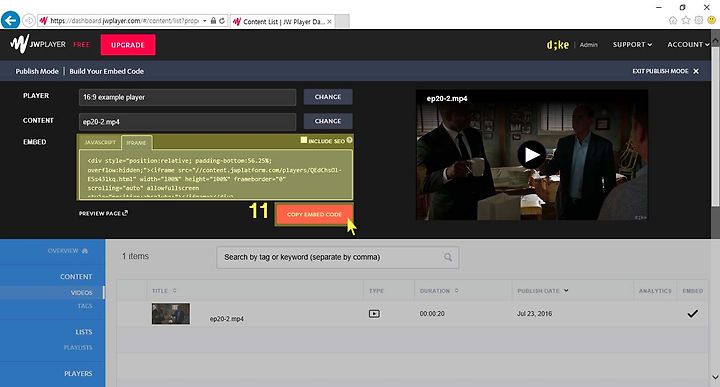Image resolution: width=720 pixels, height=387 pixels.
Task: Open the SUPPORT dropdown menu
Action: (632, 45)
